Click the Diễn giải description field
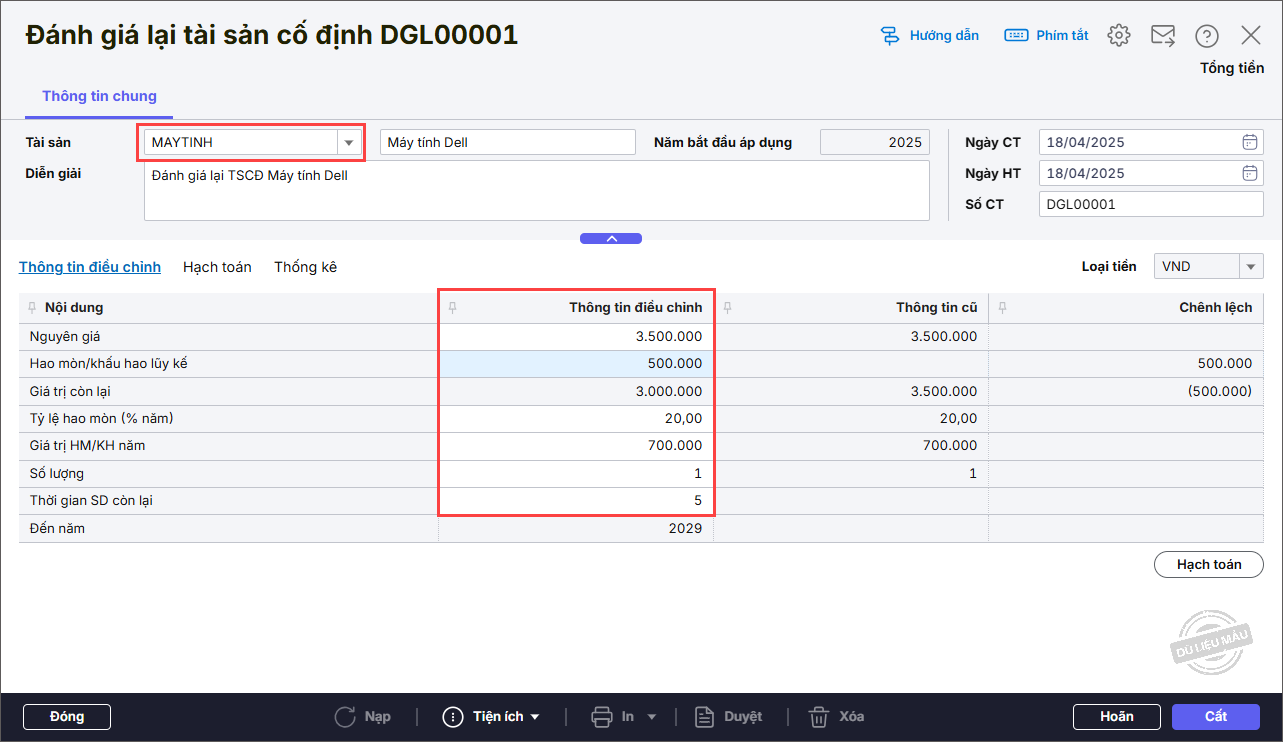This screenshot has width=1283, height=742. click(536, 190)
